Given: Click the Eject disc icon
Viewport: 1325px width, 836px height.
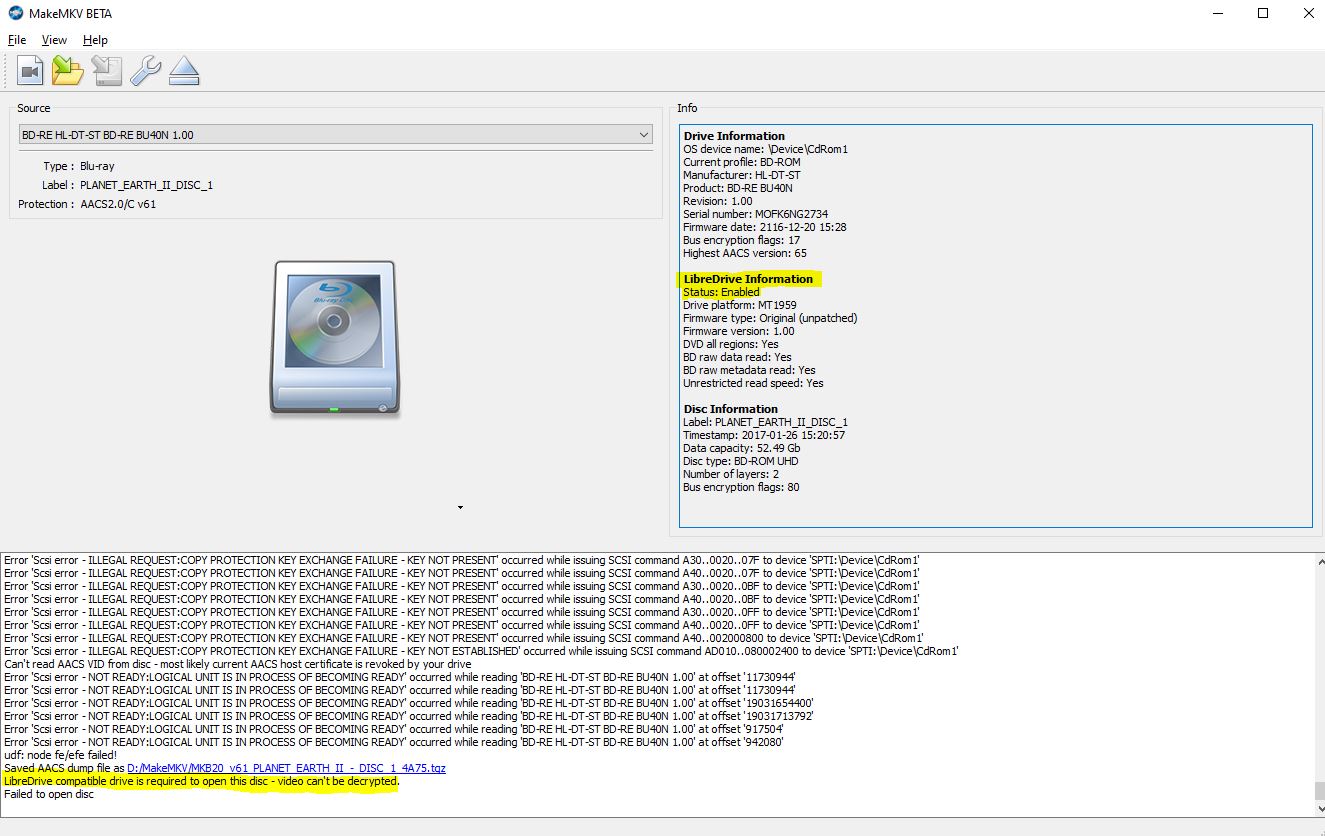Looking at the screenshot, I should coord(184,71).
